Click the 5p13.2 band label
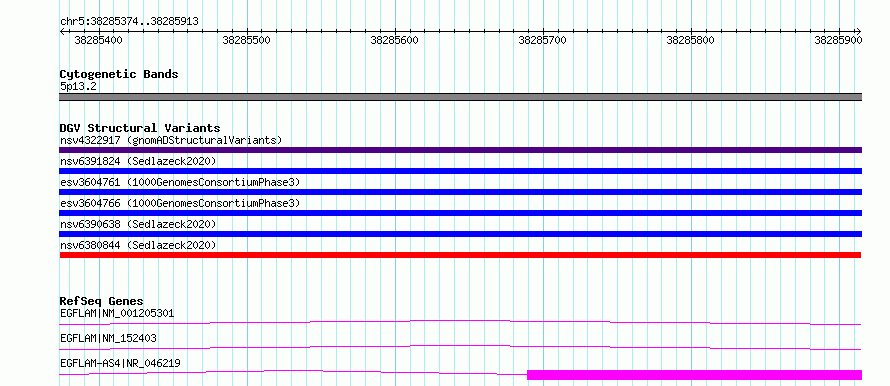890x386 pixels. 79,86
